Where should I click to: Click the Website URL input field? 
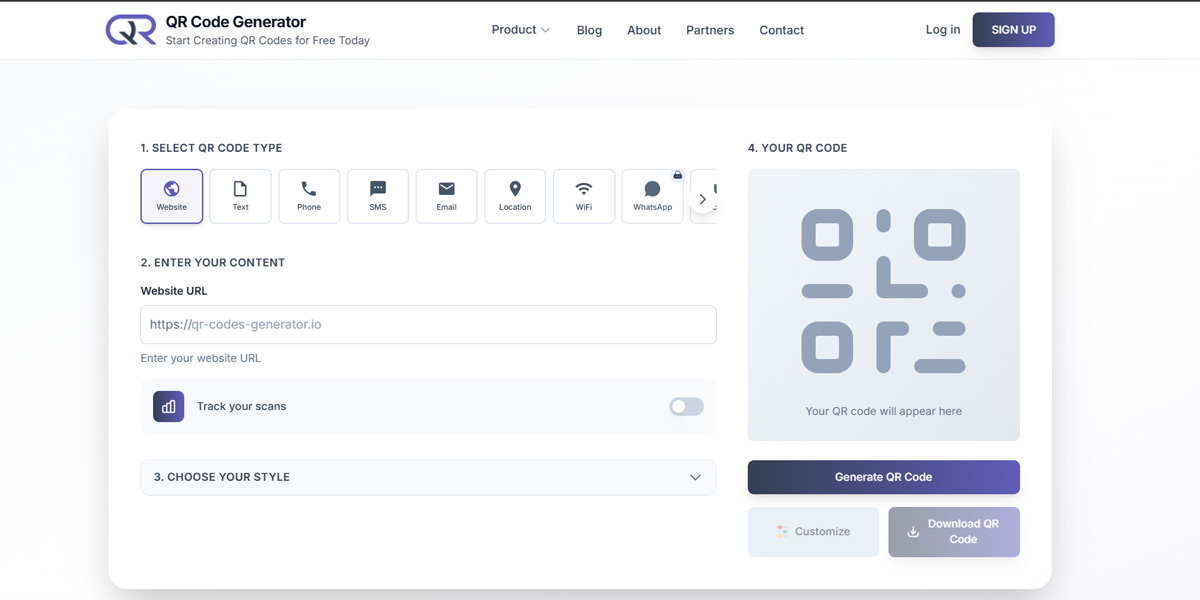[x=428, y=324]
